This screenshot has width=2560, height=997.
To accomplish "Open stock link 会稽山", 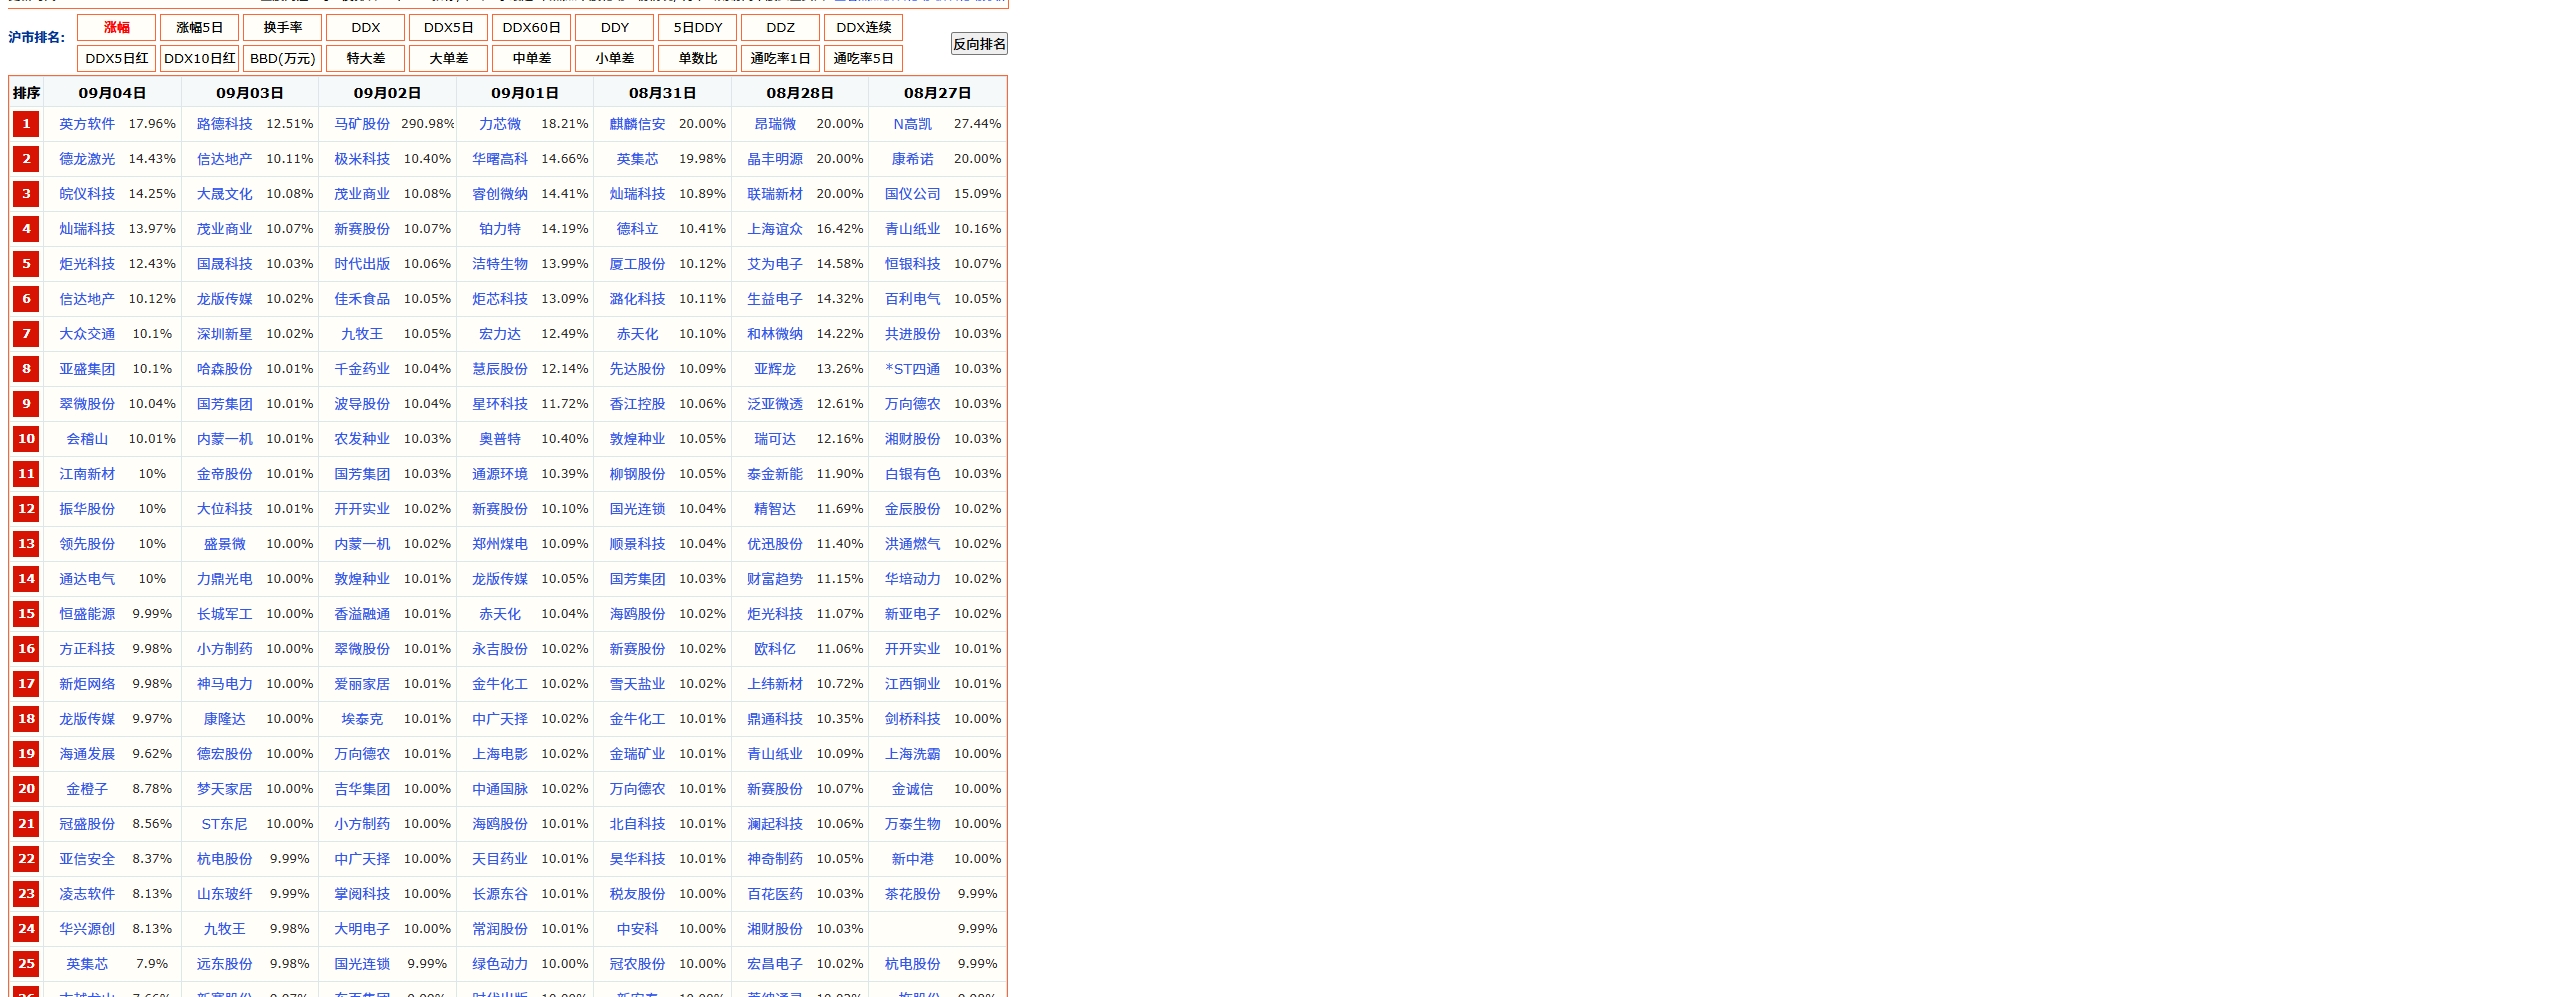I will [x=87, y=439].
